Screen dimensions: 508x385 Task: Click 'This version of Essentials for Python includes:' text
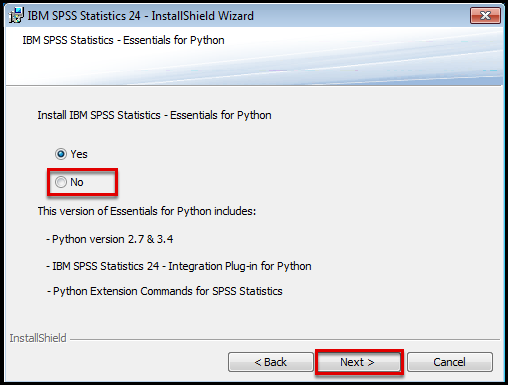click(147, 211)
